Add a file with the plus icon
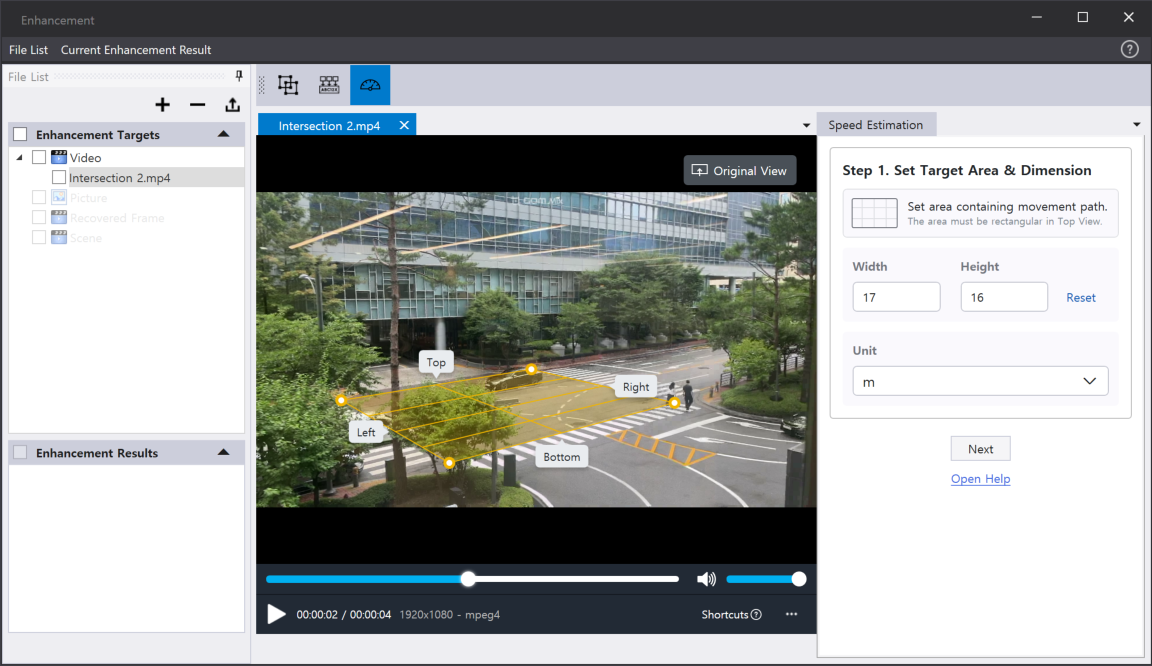 [163, 105]
